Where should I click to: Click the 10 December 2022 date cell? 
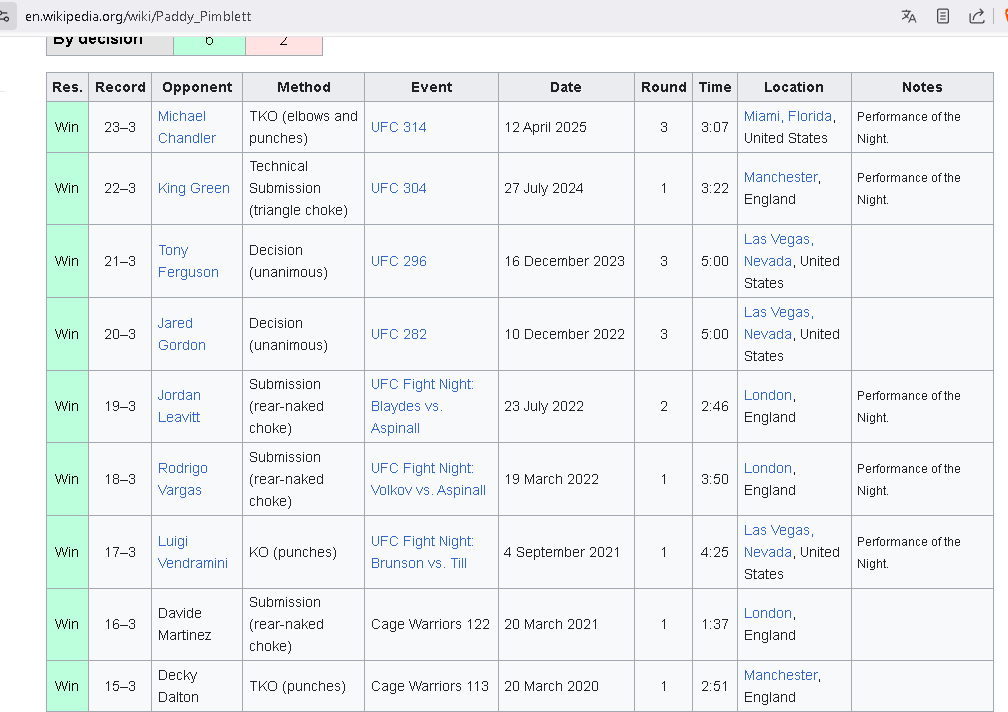click(x=566, y=334)
